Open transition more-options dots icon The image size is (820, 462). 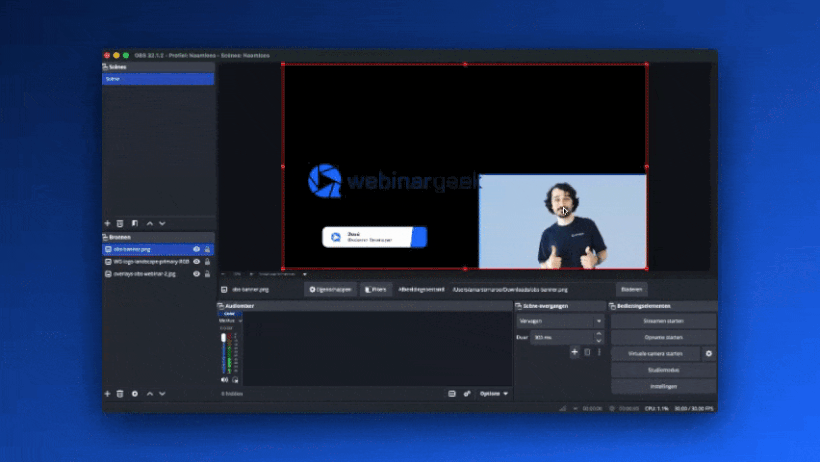(x=599, y=352)
